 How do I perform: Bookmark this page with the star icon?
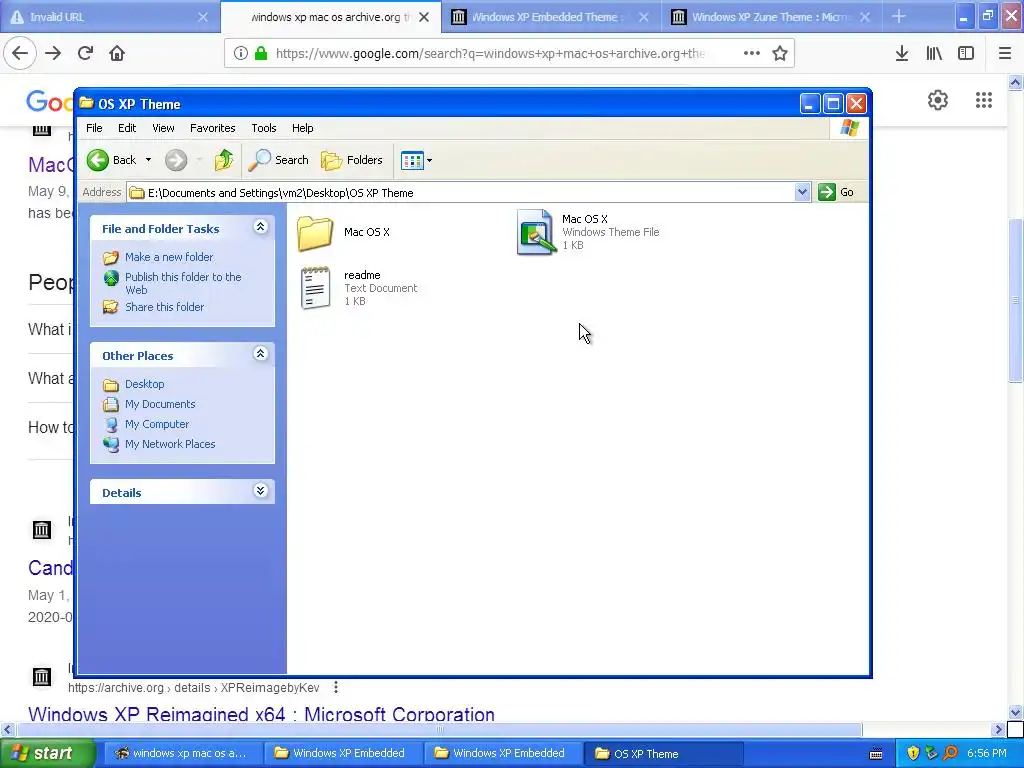click(780, 54)
